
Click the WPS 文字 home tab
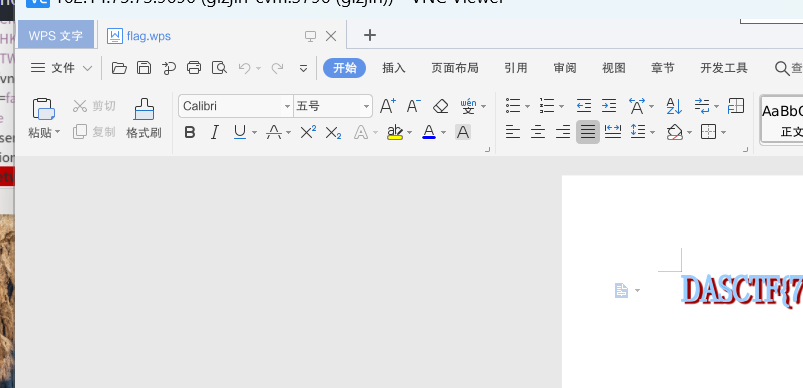coord(56,35)
